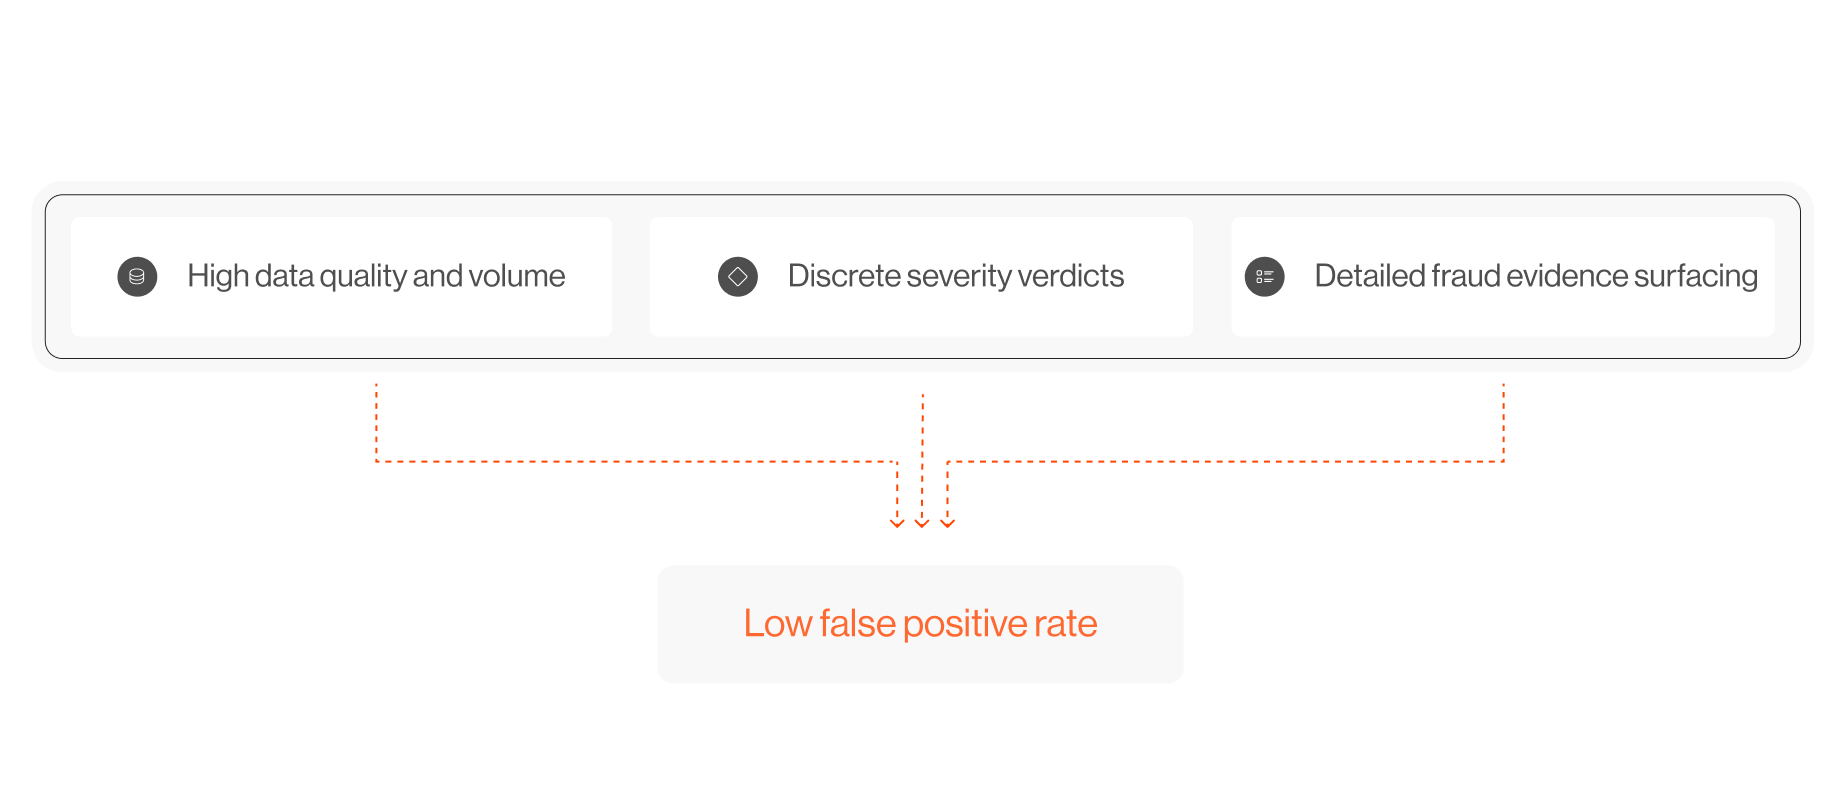Select the 'Detailed fraud evidence surfacing' label
1846x802 pixels.
pos(1535,276)
